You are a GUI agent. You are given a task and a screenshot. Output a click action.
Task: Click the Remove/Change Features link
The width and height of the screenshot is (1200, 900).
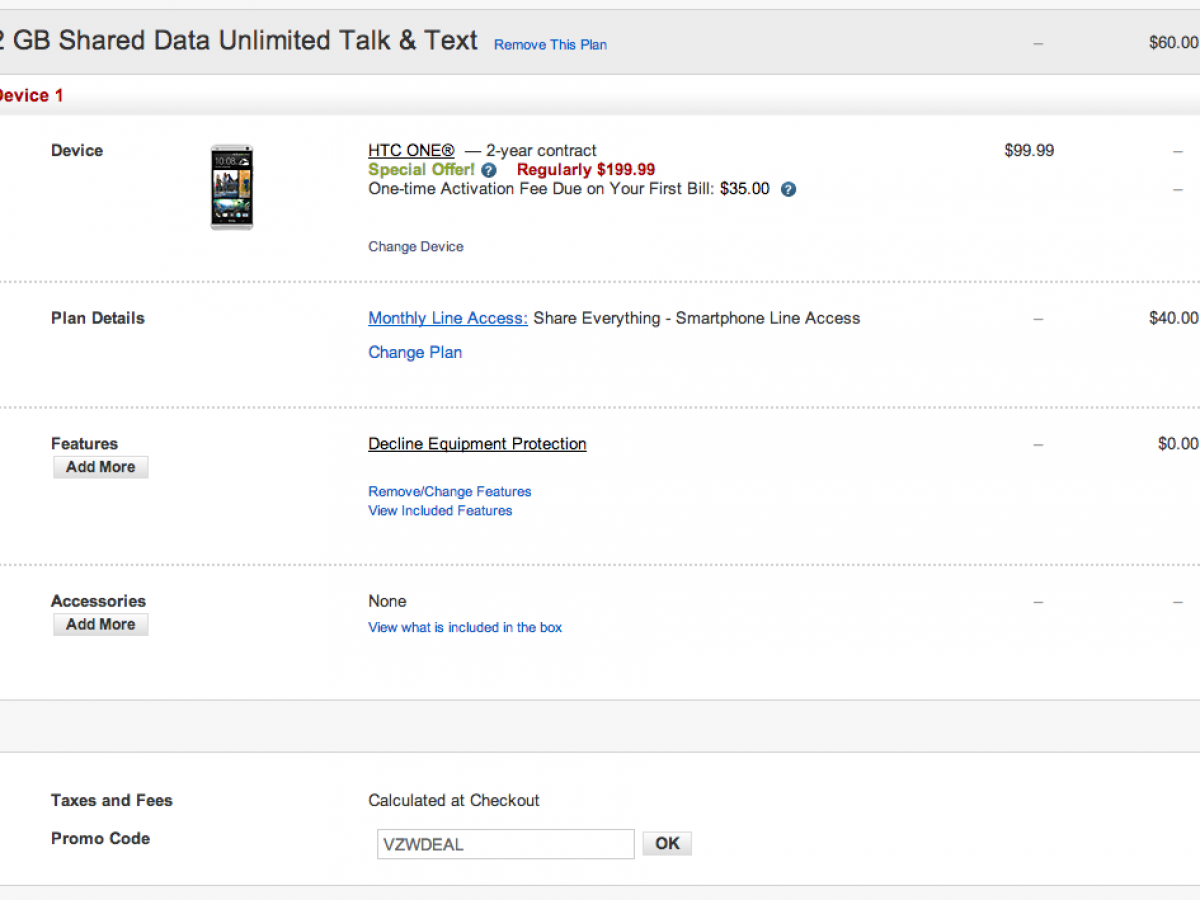click(x=450, y=492)
